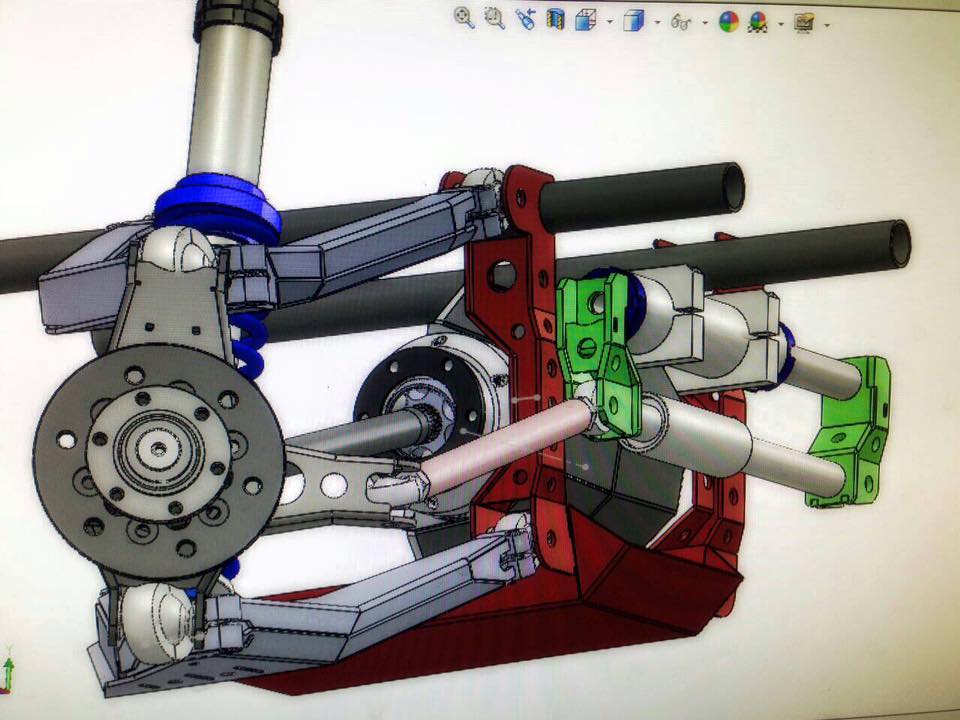Viewport: 960px width, 720px height.
Task: Open Edit Appearance color ball icon
Action: tap(729, 23)
